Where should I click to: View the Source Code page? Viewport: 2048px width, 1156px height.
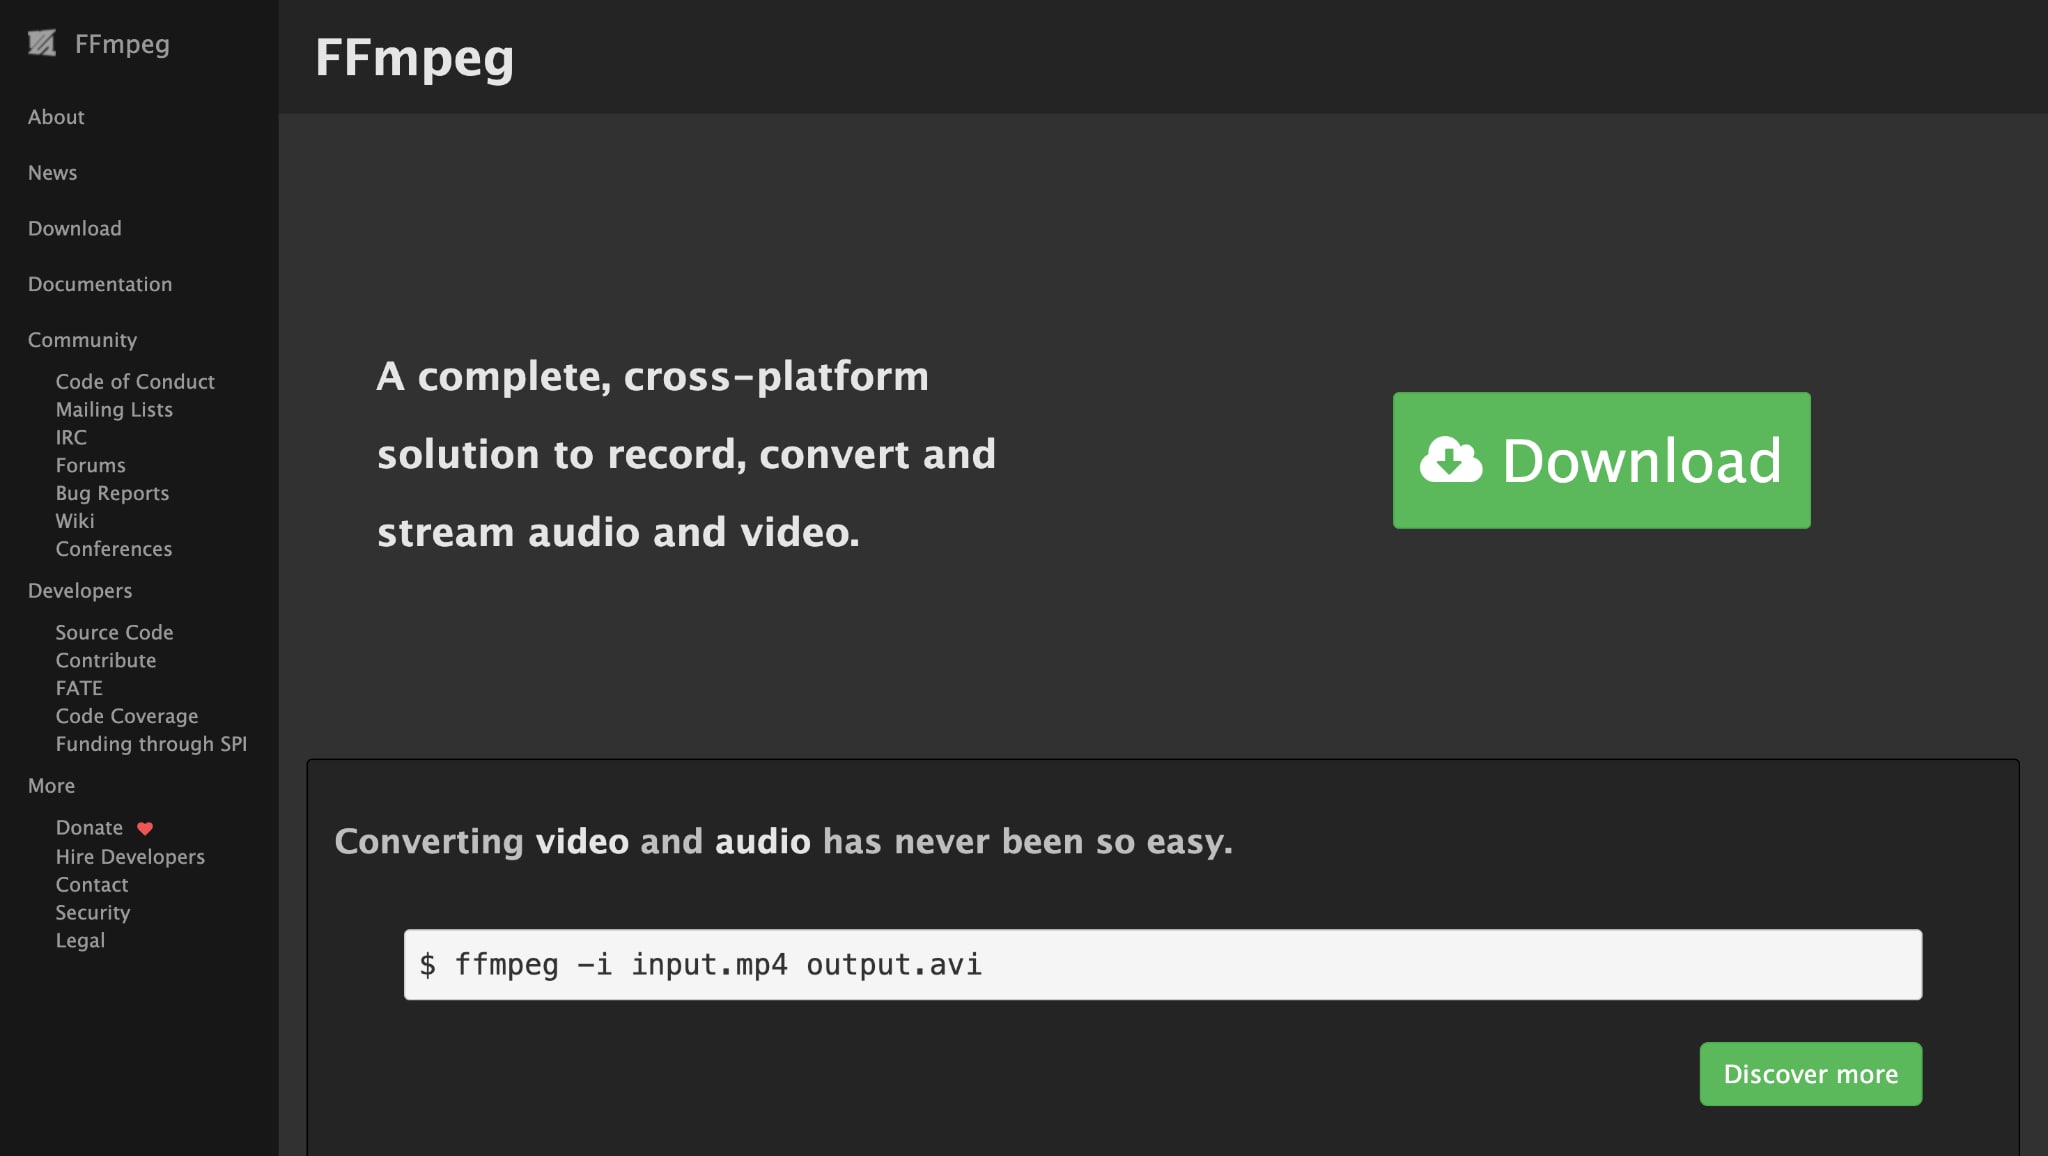click(114, 632)
